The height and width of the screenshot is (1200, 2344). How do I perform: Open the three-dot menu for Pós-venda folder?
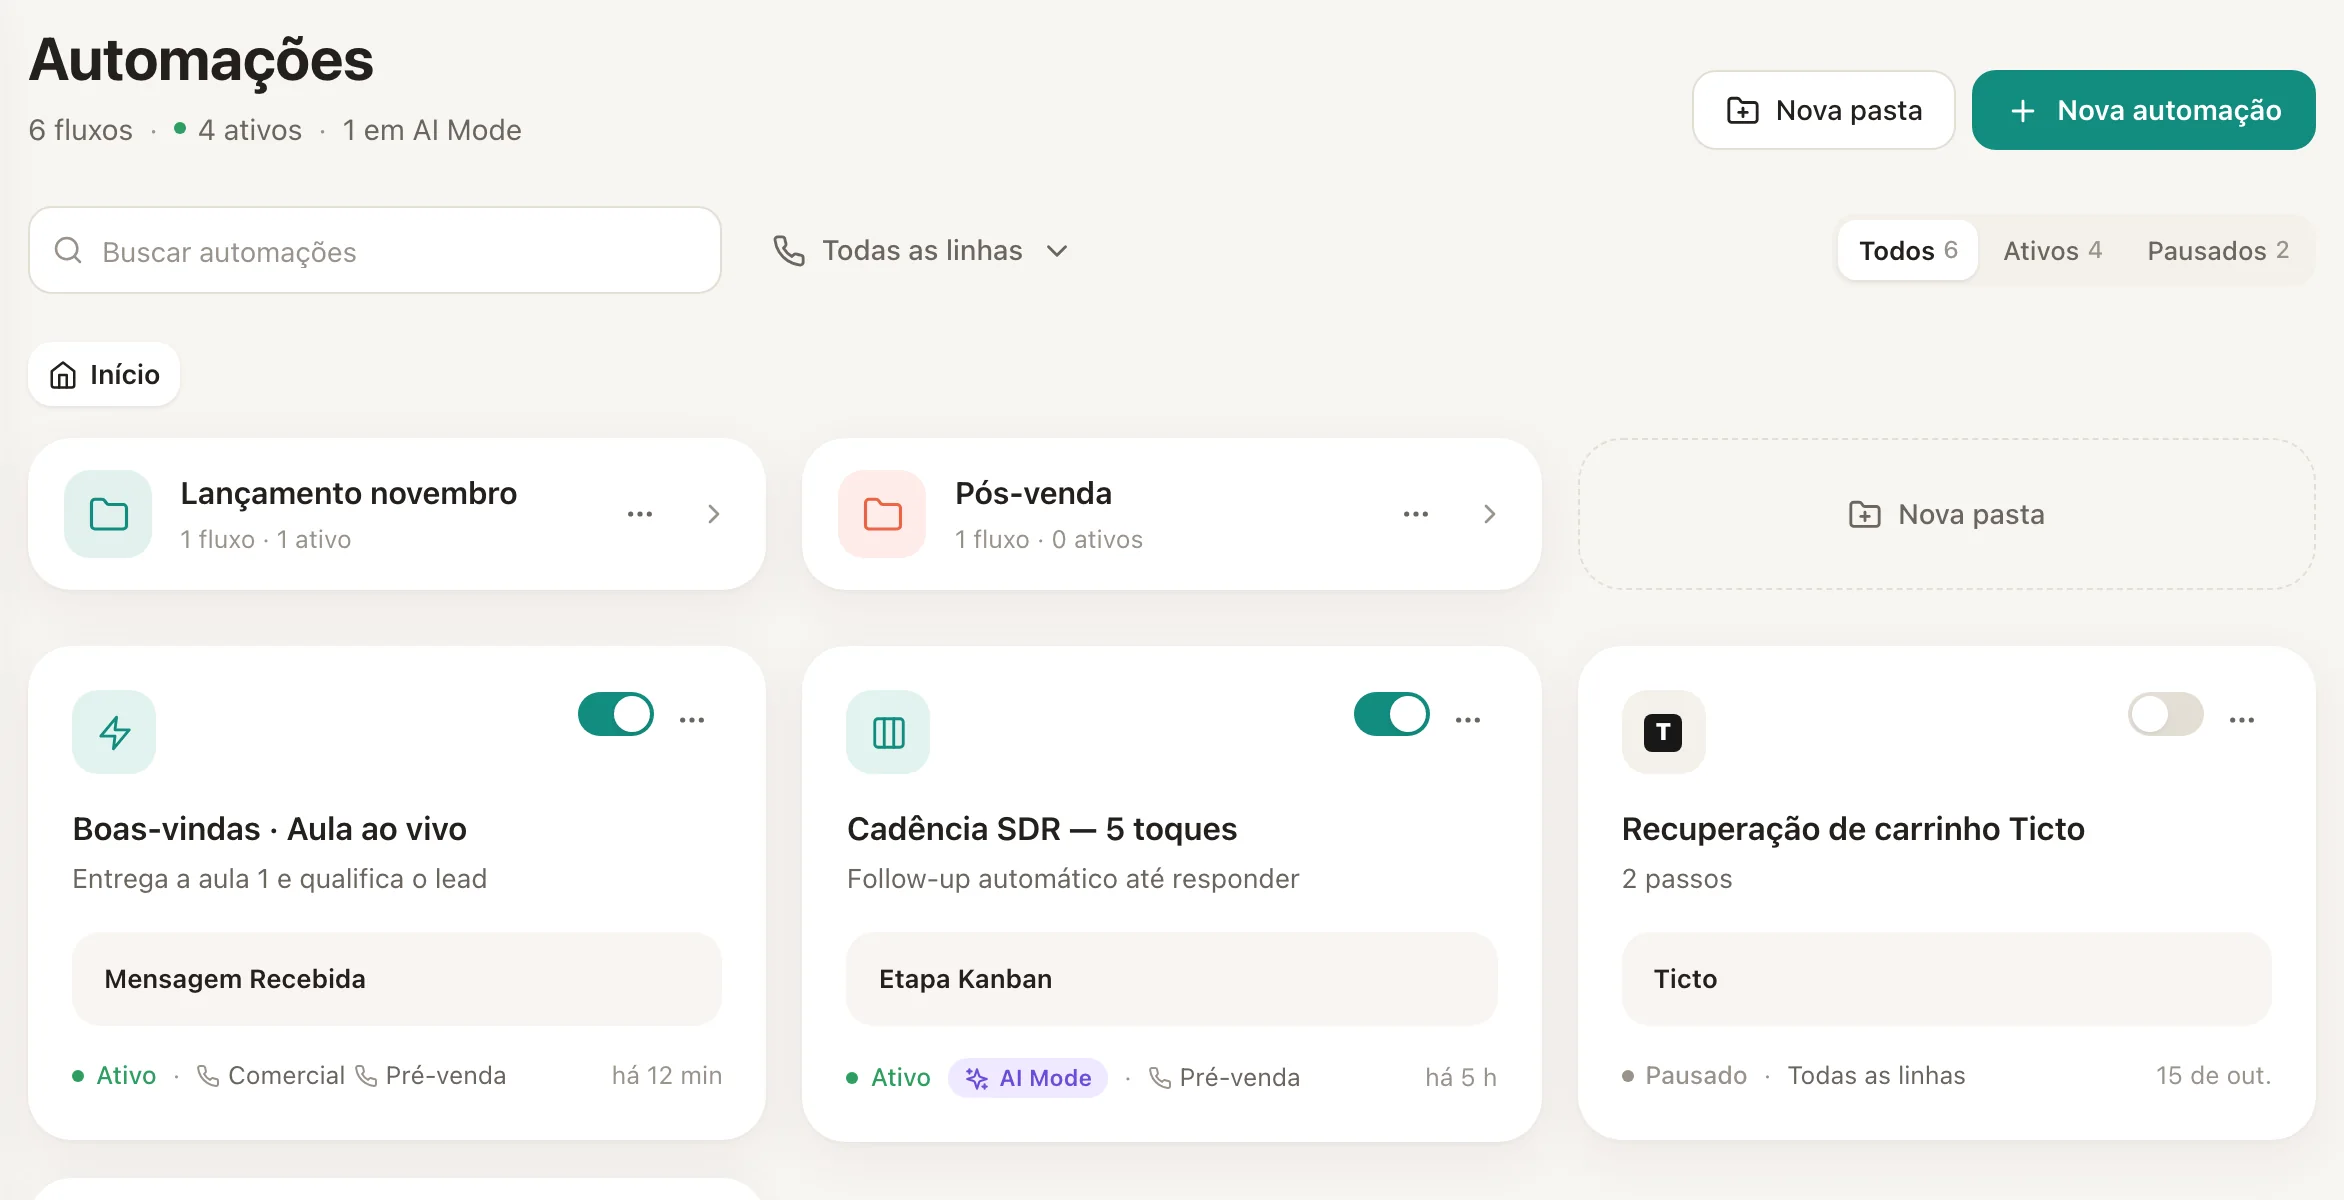click(x=1415, y=514)
